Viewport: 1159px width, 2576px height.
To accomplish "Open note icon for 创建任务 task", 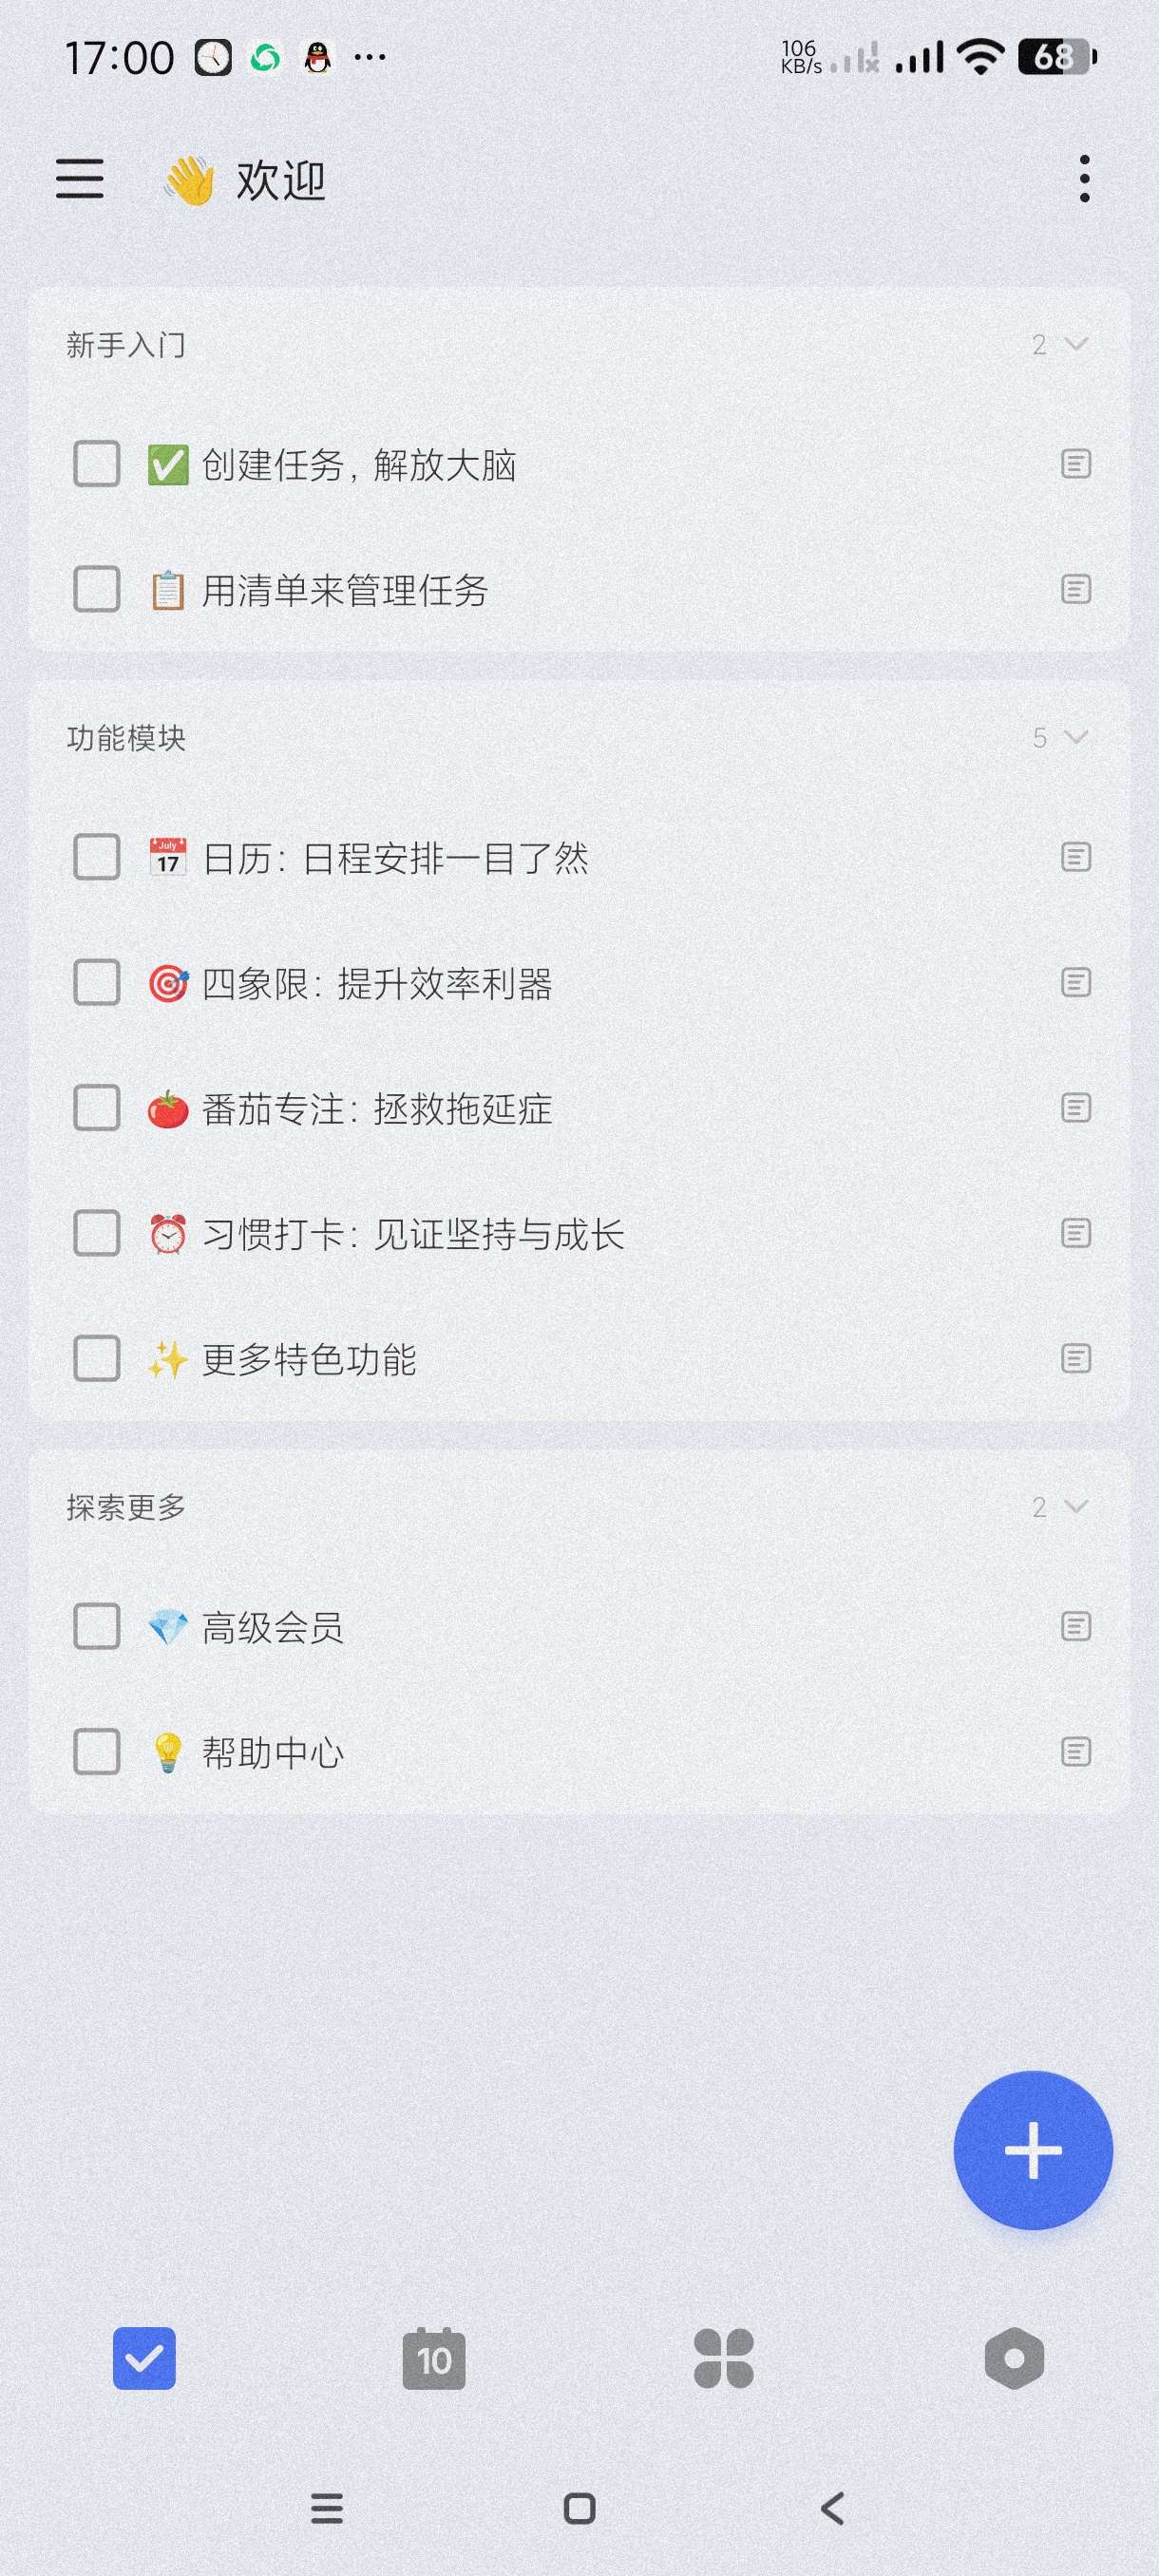I will [1075, 464].
